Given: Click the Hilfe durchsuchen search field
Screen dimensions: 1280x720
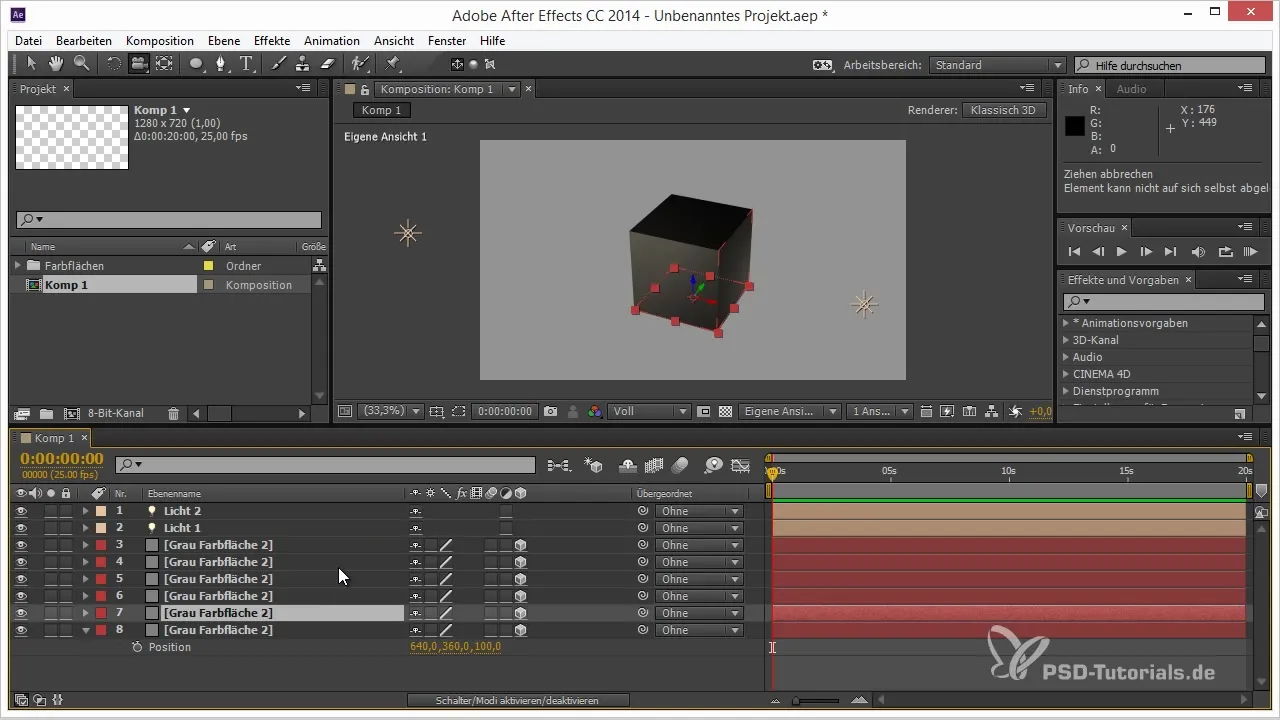Looking at the screenshot, I should pos(1169,65).
